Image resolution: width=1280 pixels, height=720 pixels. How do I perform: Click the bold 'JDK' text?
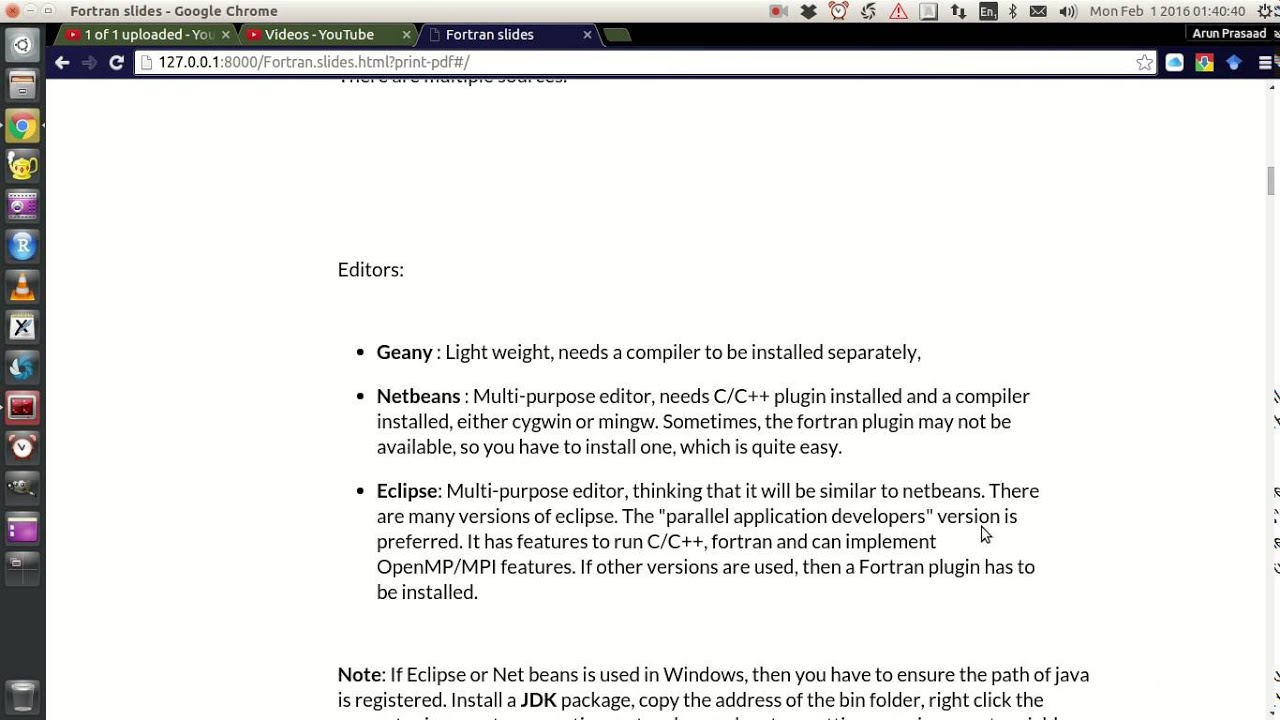(x=538, y=700)
